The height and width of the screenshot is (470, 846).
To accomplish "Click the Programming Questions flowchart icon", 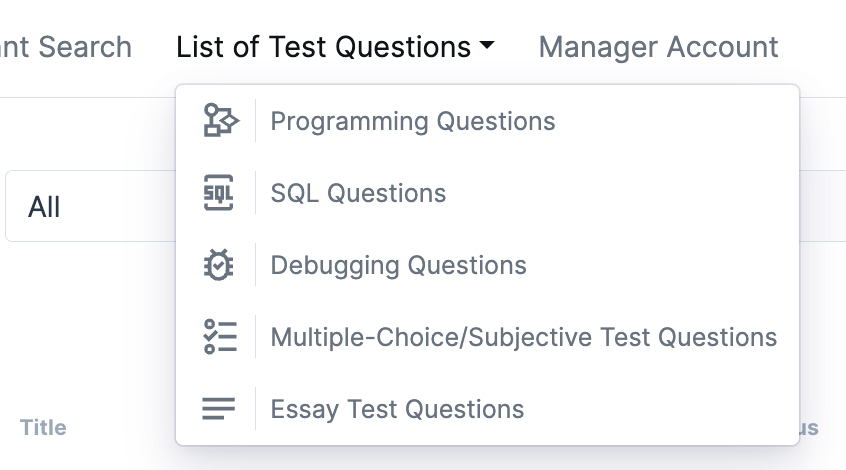I will point(220,120).
